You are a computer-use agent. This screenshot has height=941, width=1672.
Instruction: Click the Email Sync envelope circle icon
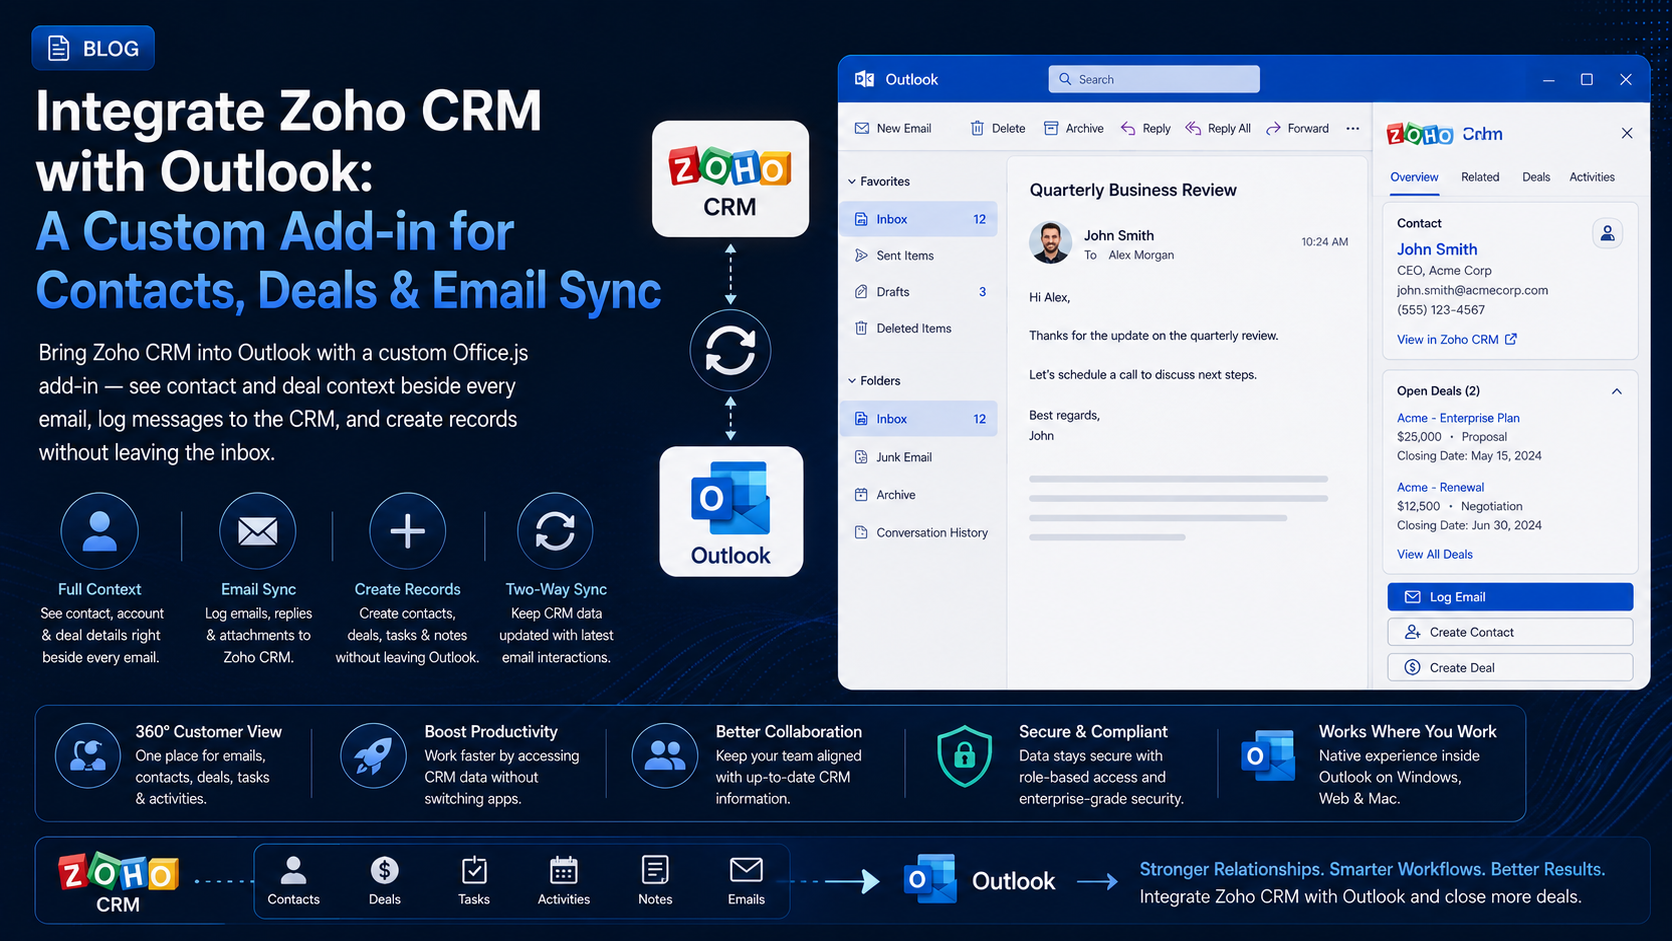[x=258, y=531]
